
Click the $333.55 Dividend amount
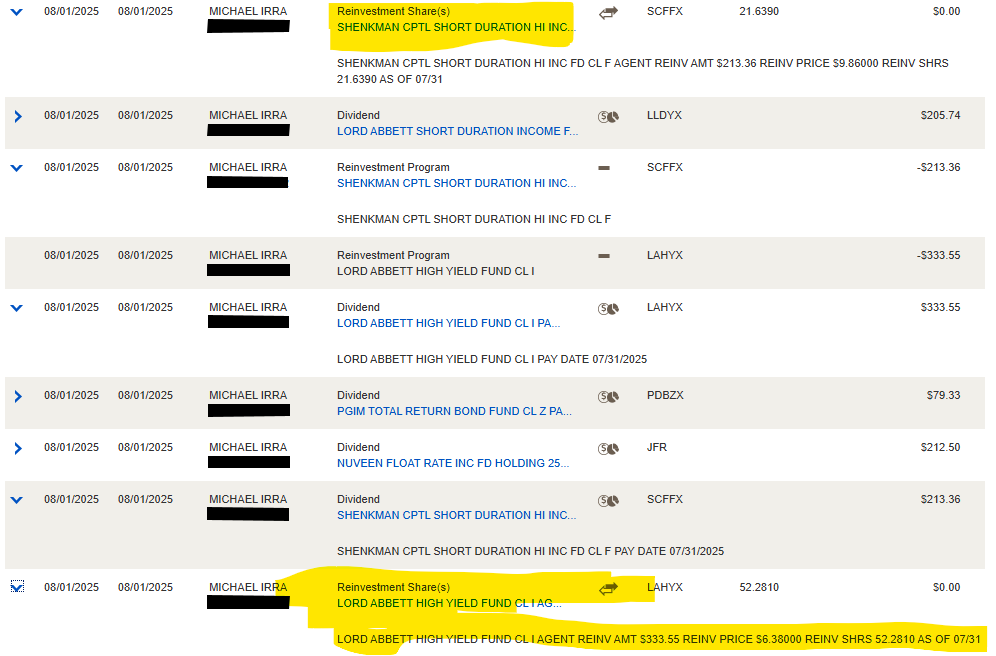[x=940, y=307]
